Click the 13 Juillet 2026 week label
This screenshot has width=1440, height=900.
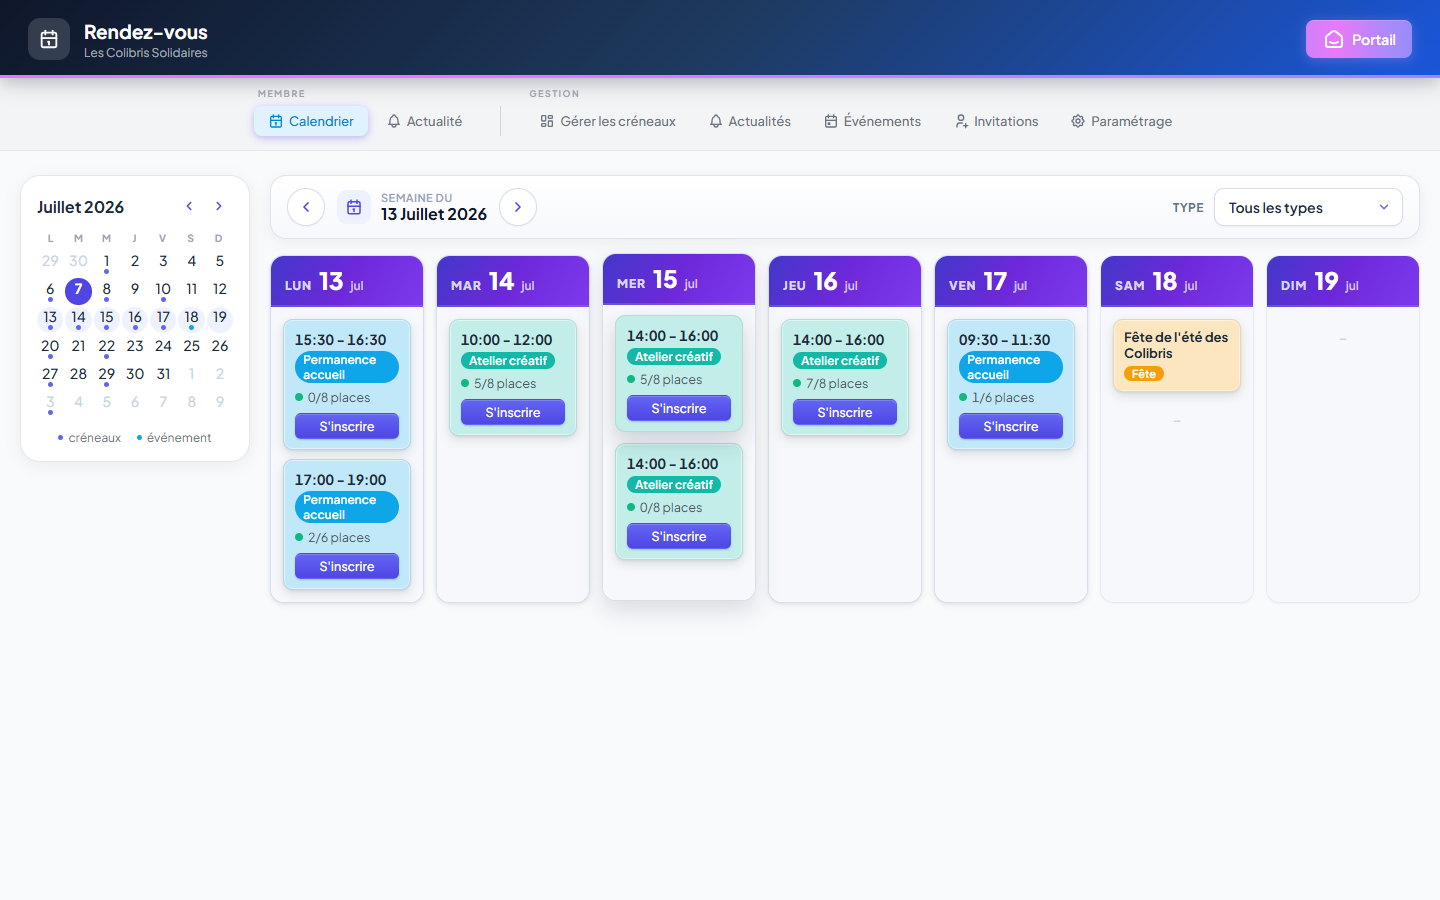click(434, 214)
